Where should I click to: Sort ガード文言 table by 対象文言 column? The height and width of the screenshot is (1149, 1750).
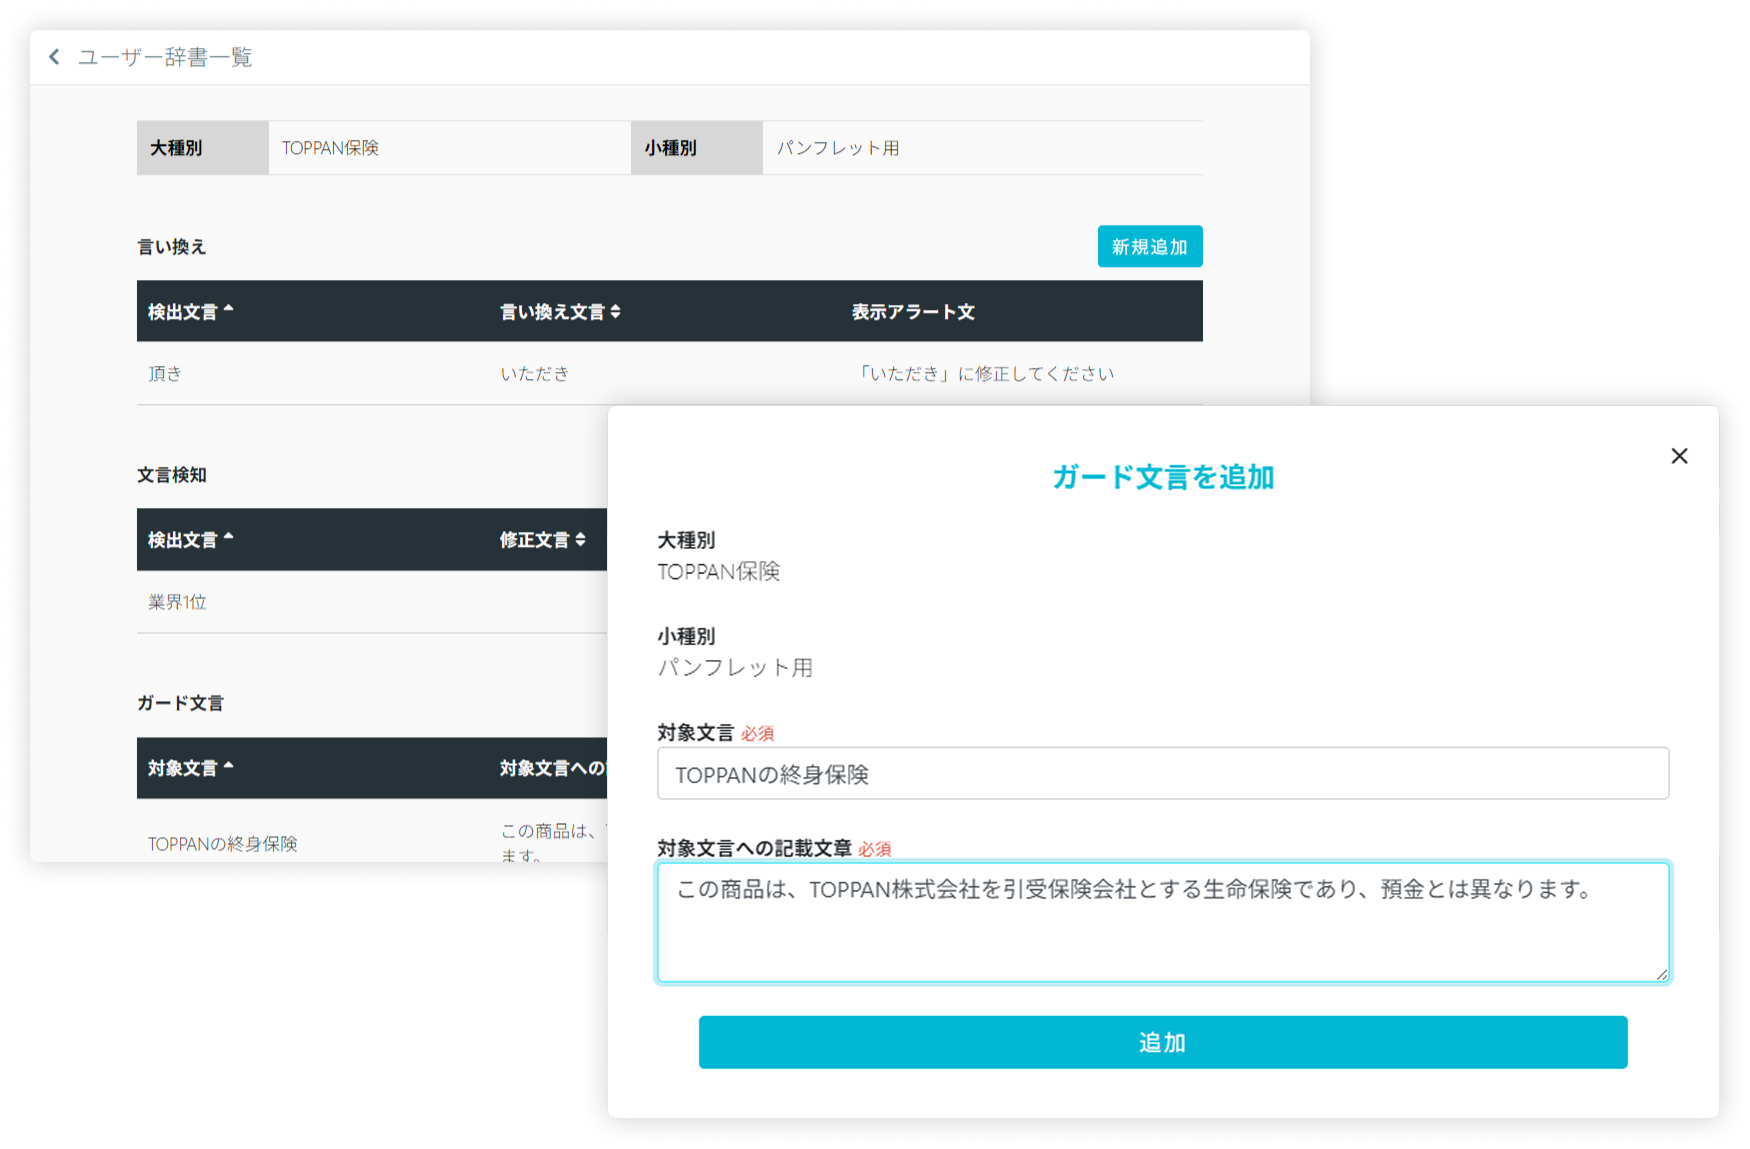click(190, 768)
